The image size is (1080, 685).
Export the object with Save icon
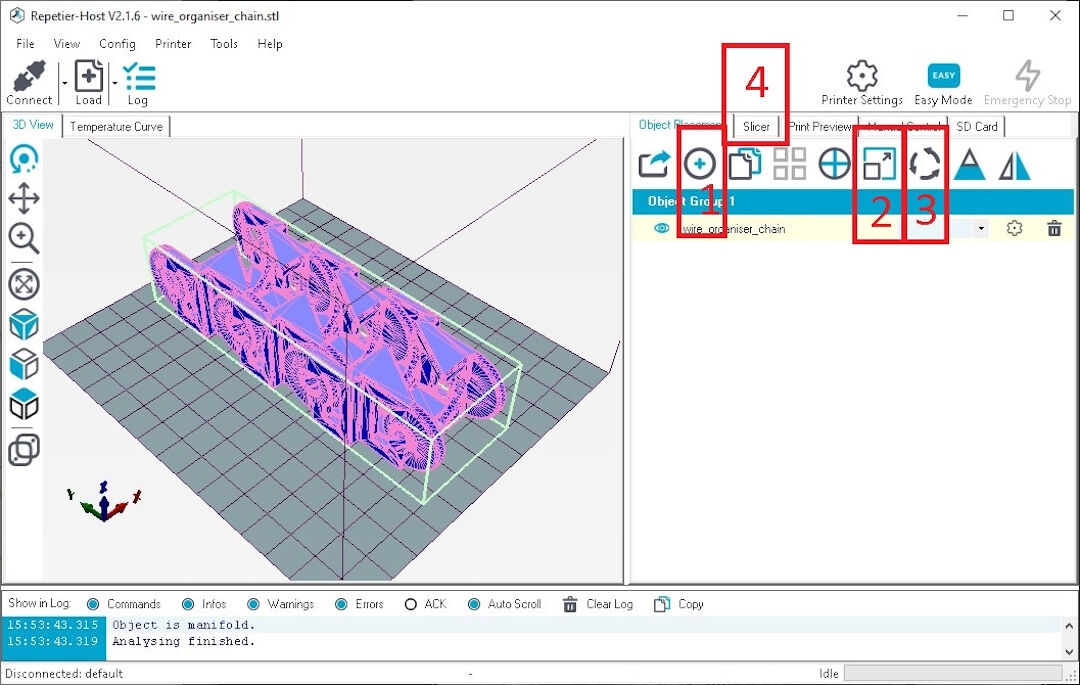point(654,165)
